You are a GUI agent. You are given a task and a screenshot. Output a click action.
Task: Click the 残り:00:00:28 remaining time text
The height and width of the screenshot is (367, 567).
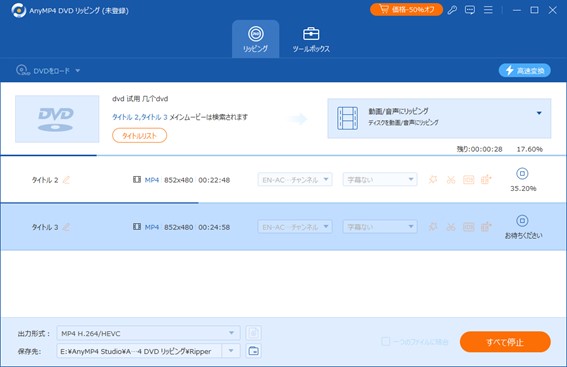click(x=479, y=149)
